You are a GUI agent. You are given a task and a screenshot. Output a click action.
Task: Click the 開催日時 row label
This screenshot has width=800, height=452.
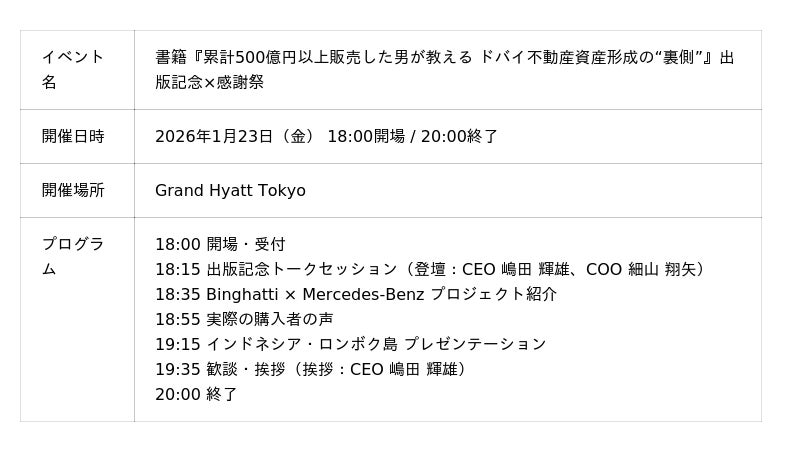point(72,136)
